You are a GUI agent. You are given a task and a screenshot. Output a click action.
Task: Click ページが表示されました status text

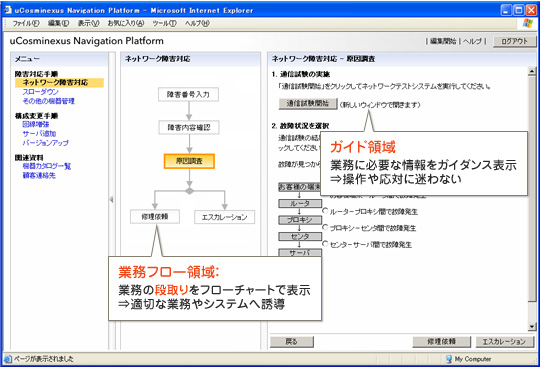tap(44, 359)
